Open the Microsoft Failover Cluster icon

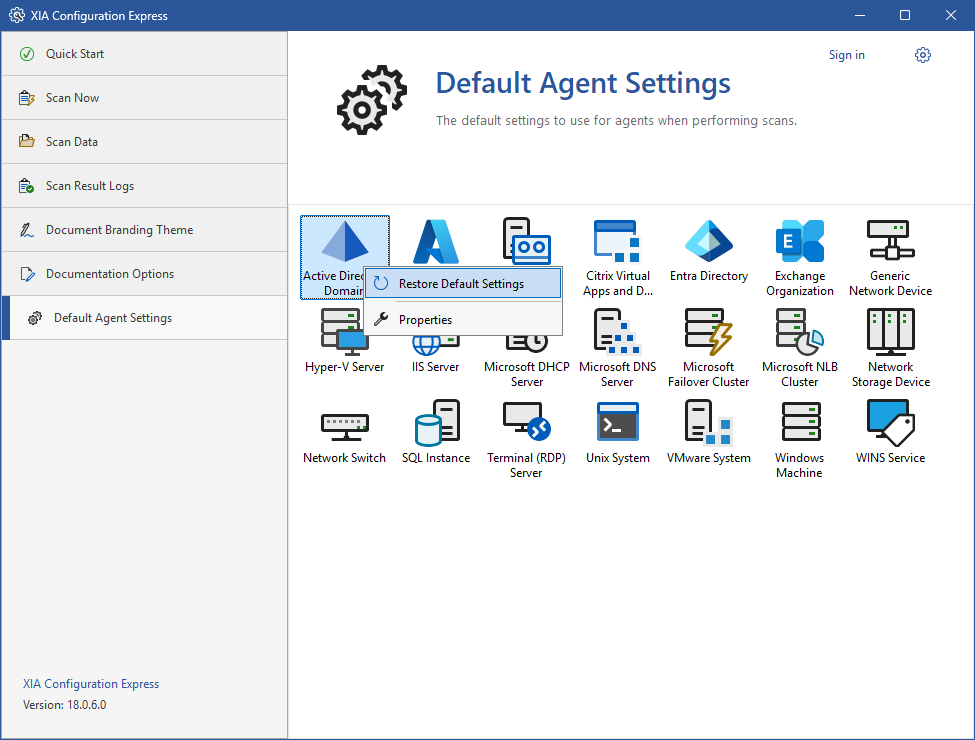(709, 333)
